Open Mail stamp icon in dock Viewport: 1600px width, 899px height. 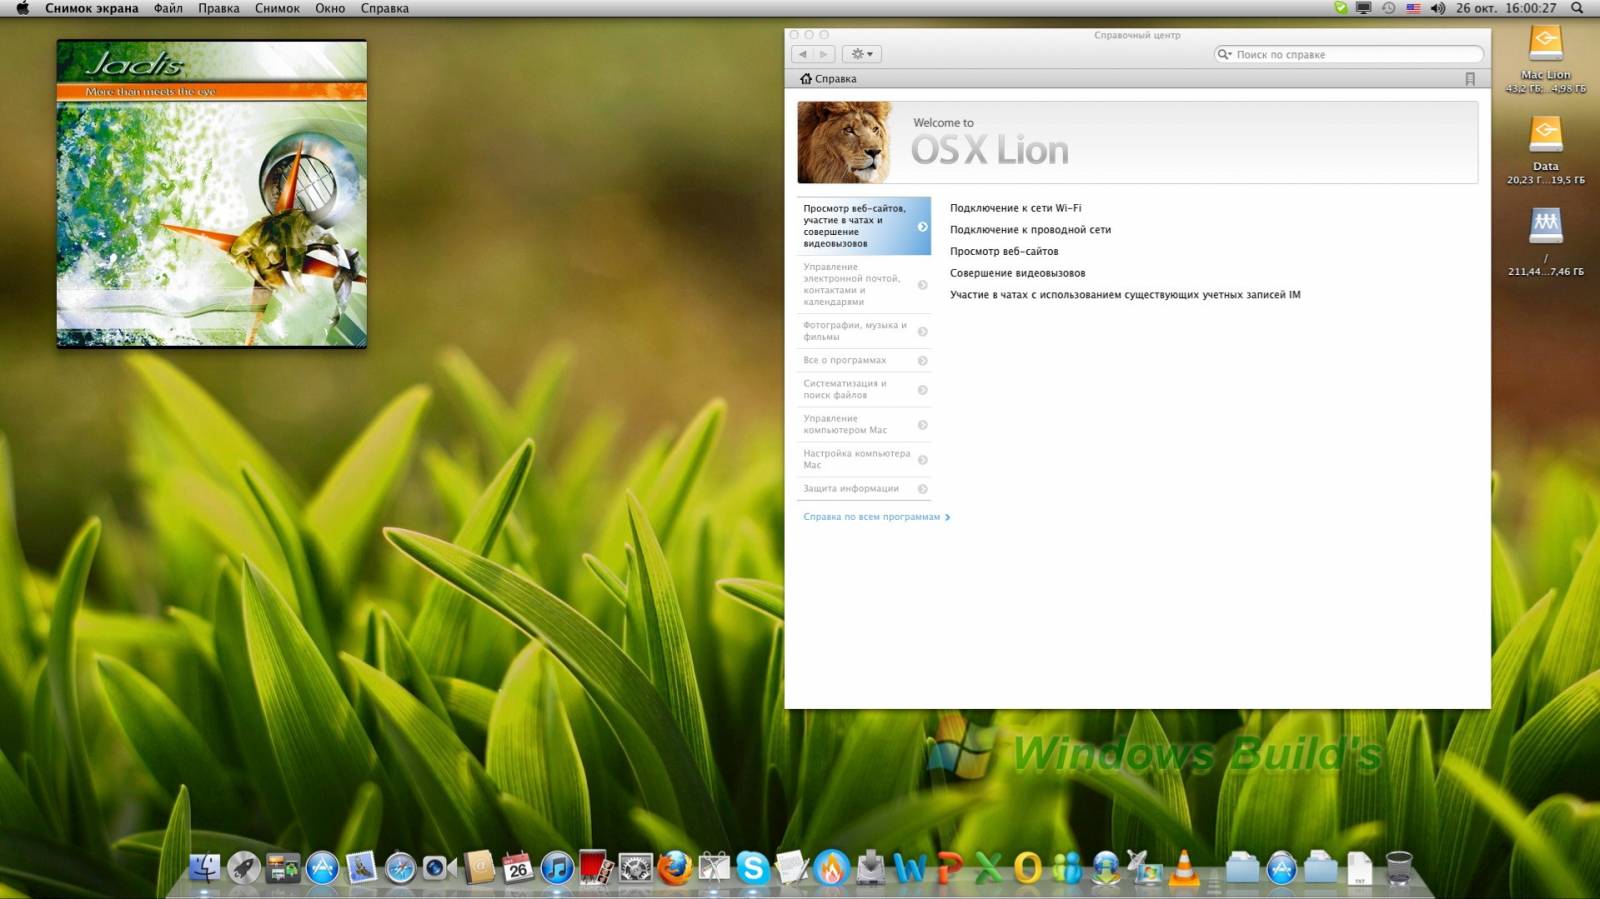(361, 867)
